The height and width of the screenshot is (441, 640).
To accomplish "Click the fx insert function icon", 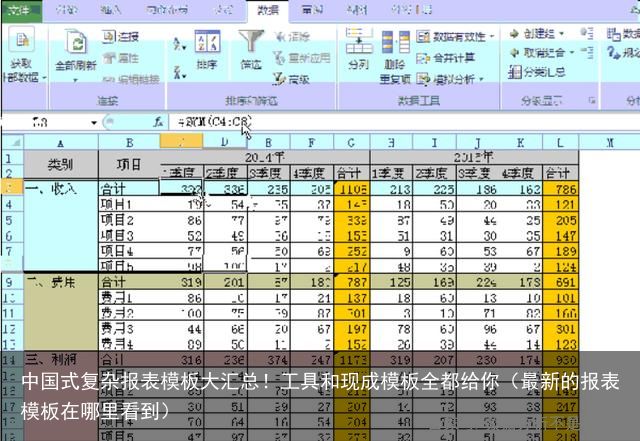I will click(158, 122).
